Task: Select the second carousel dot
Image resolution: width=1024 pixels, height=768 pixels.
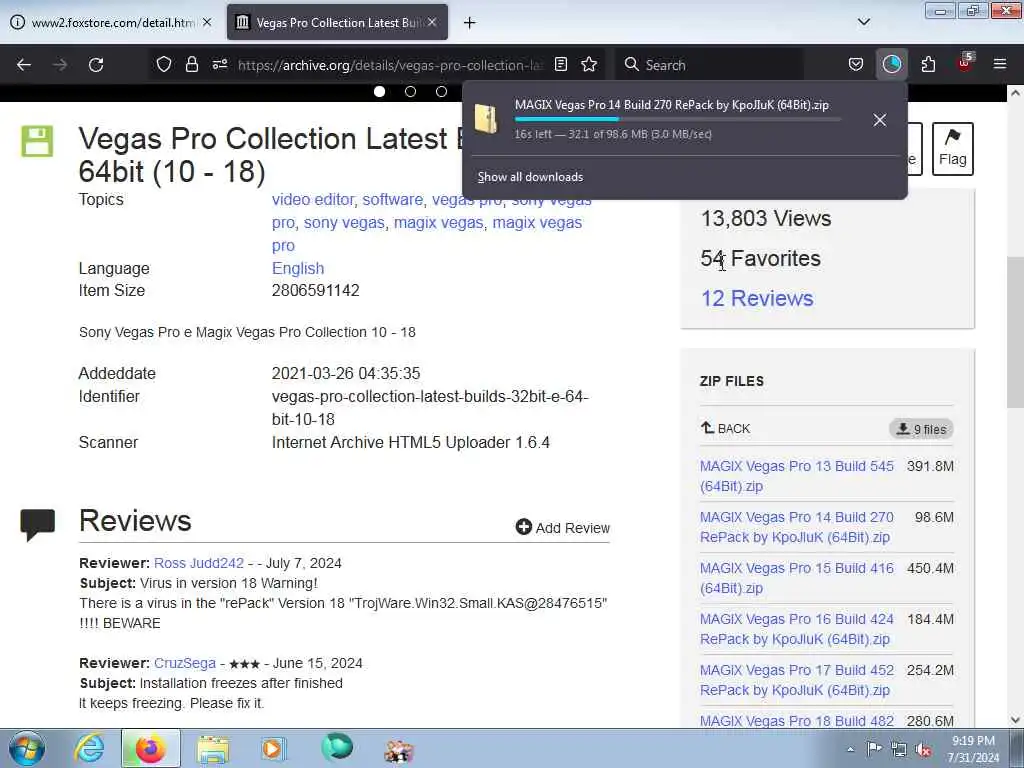Action: coord(410,91)
